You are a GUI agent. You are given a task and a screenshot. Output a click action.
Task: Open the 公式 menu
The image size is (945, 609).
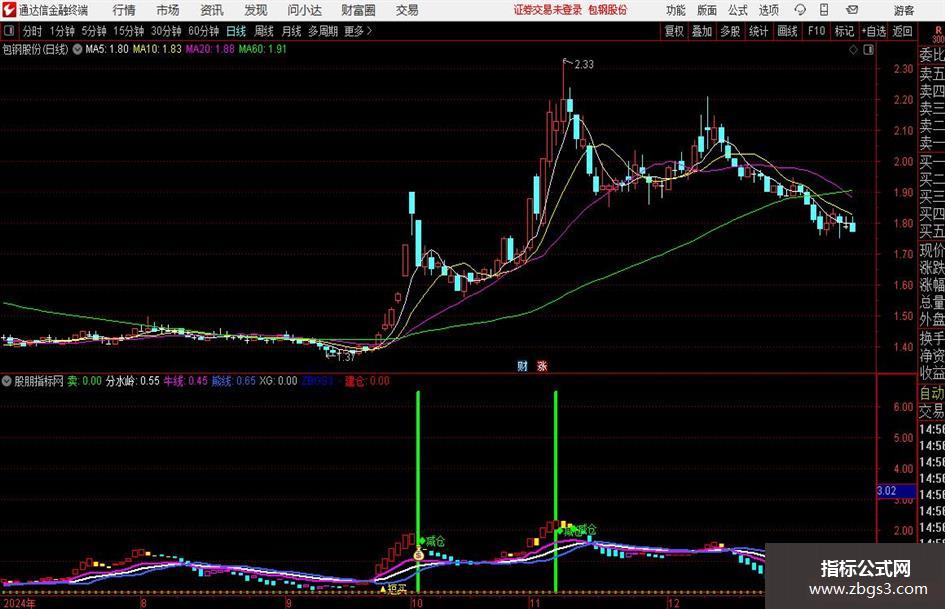(x=737, y=10)
